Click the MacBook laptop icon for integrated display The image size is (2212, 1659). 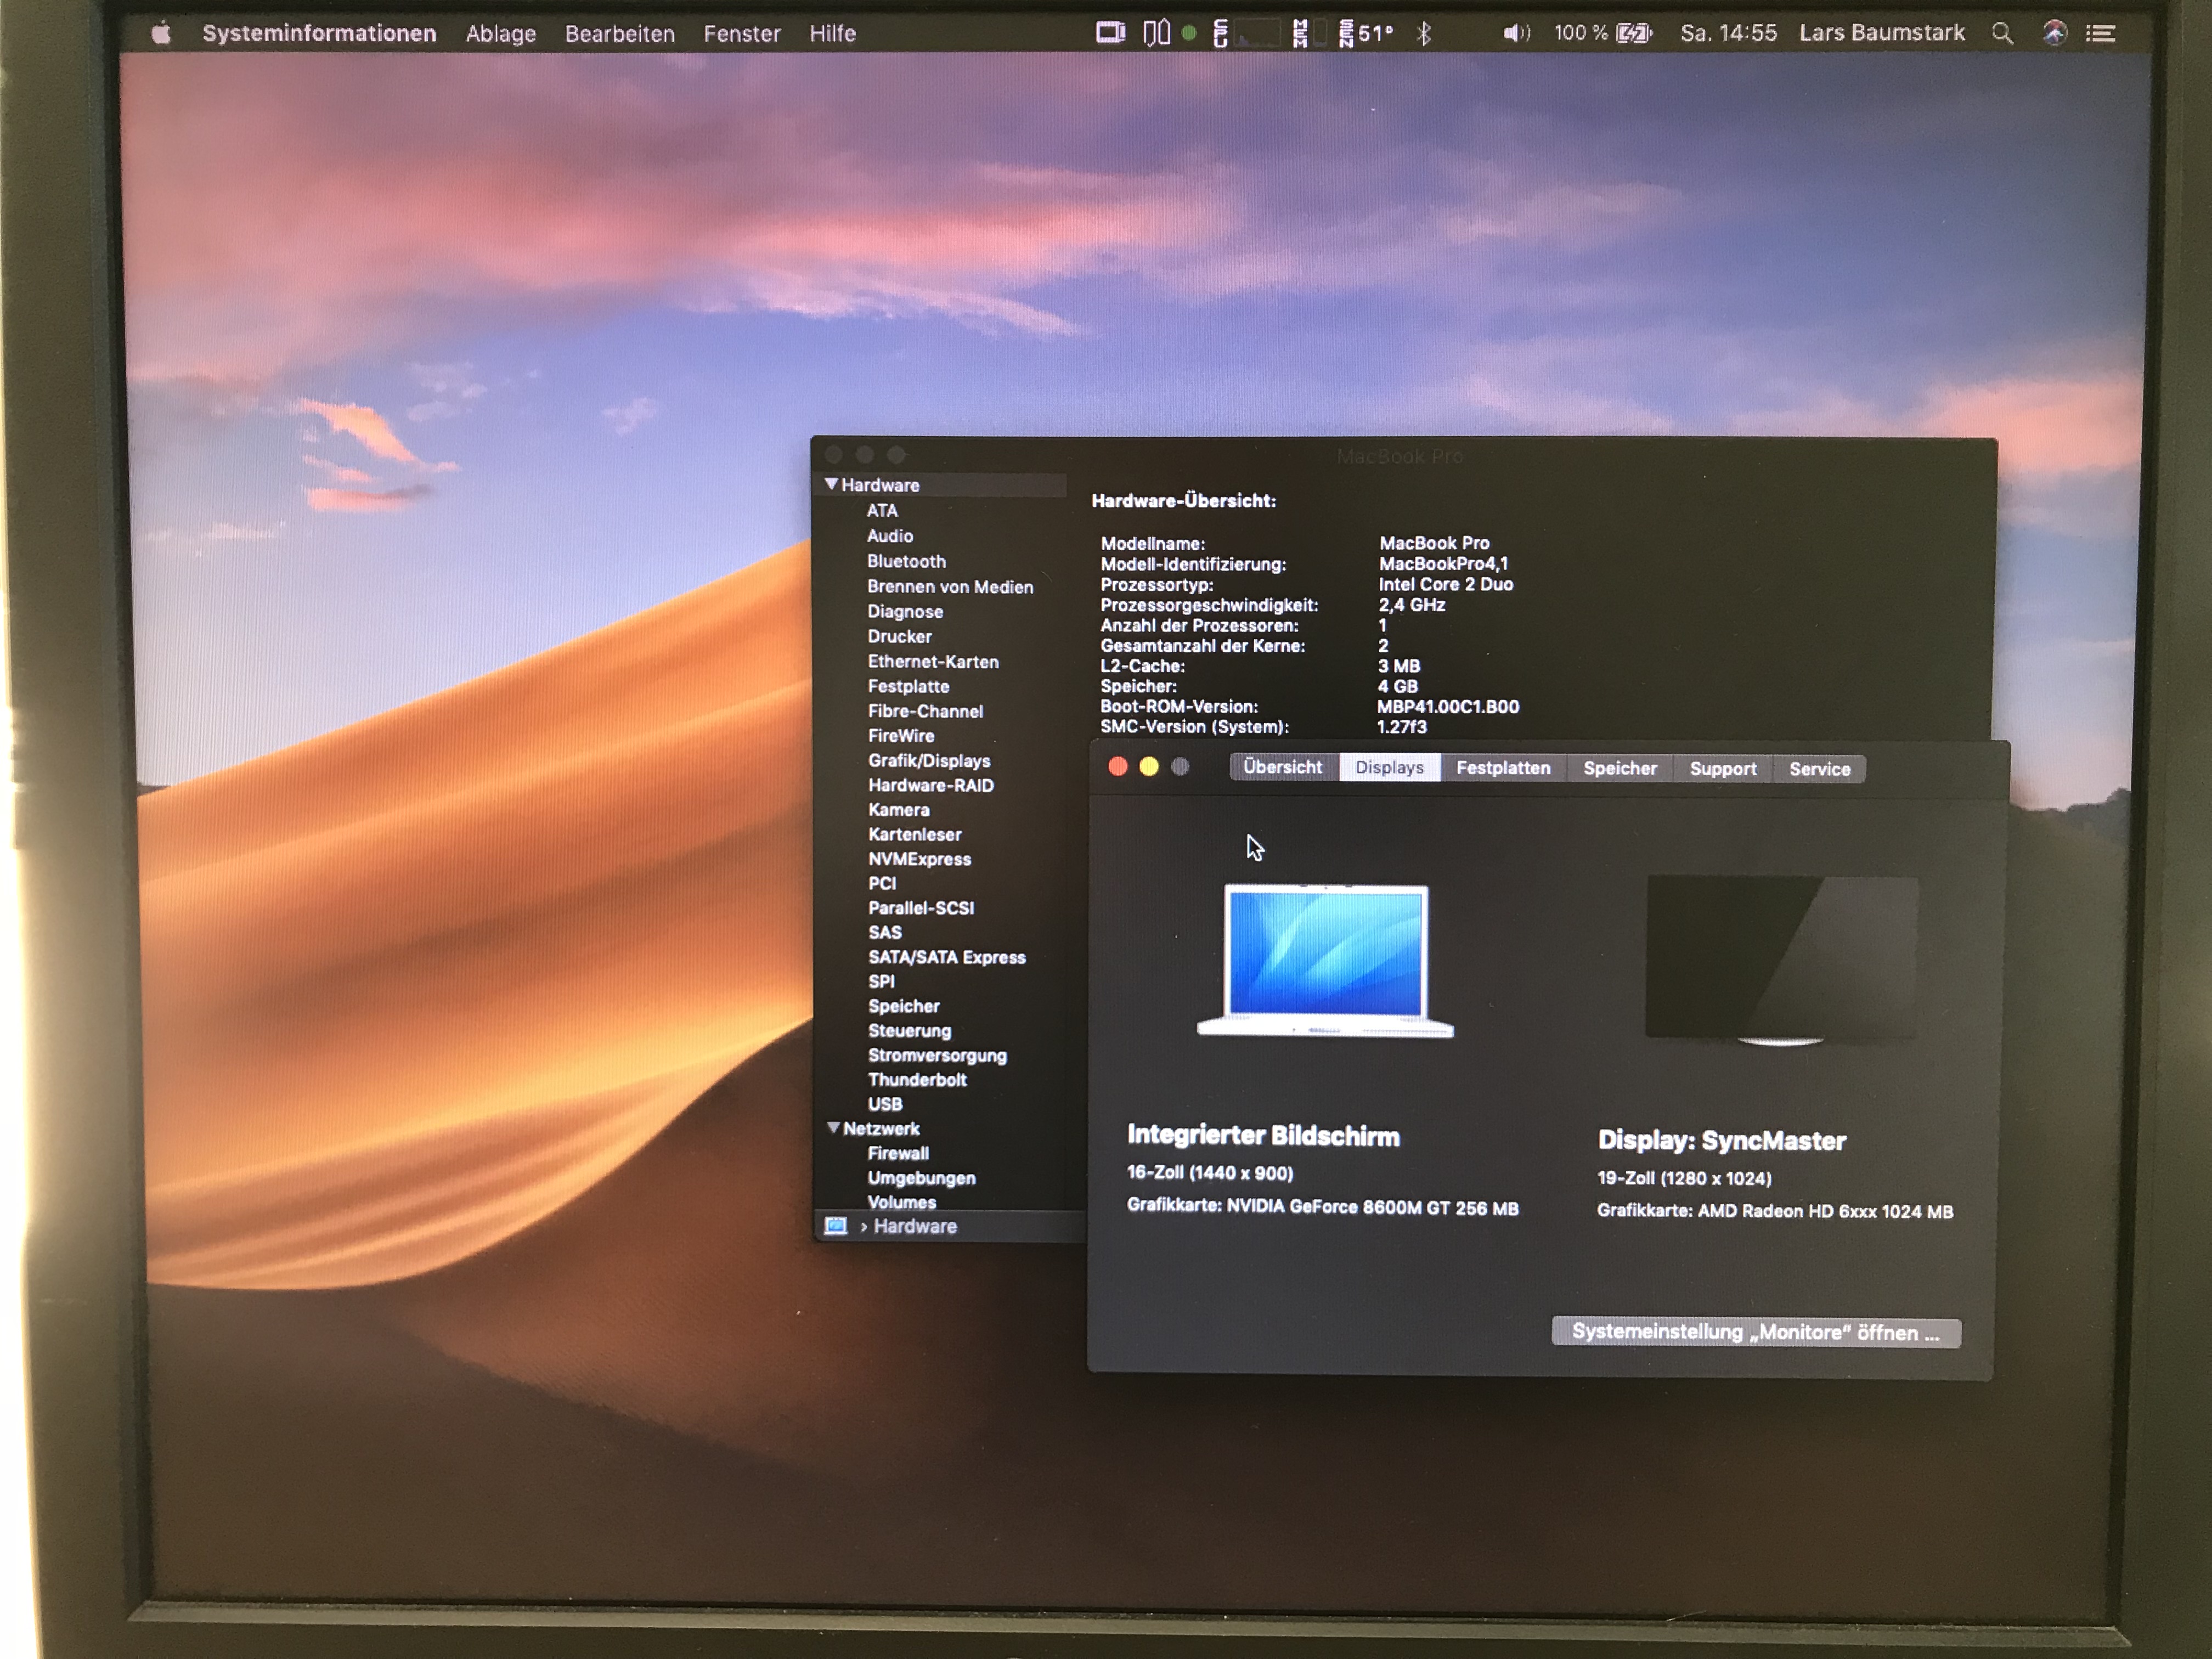(x=1326, y=961)
